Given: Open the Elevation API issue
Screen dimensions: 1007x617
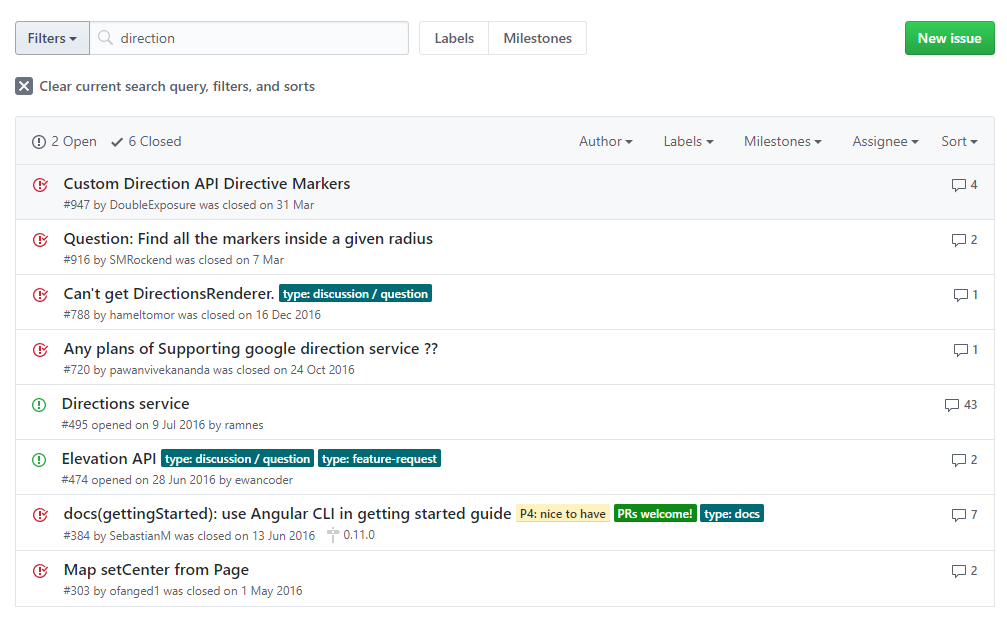Looking at the screenshot, I should 109,458.
